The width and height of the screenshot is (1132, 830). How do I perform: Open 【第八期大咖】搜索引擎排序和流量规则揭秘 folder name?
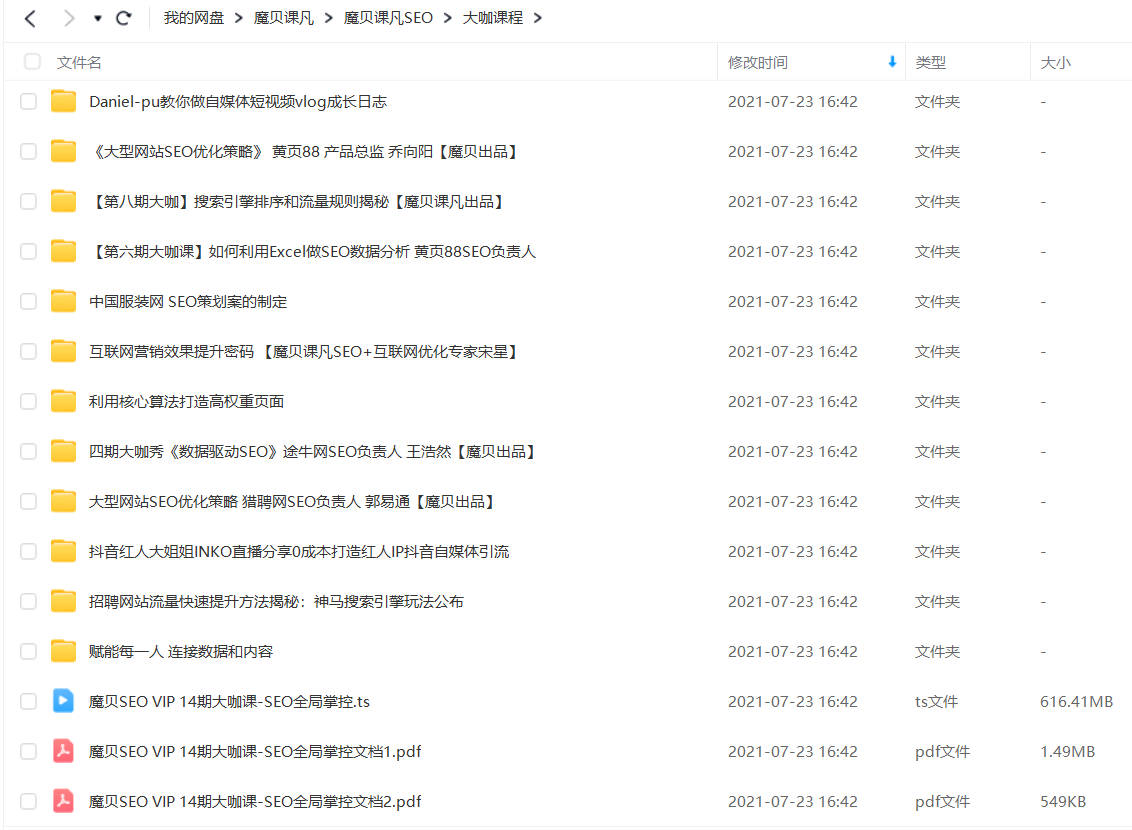point(296,201)
